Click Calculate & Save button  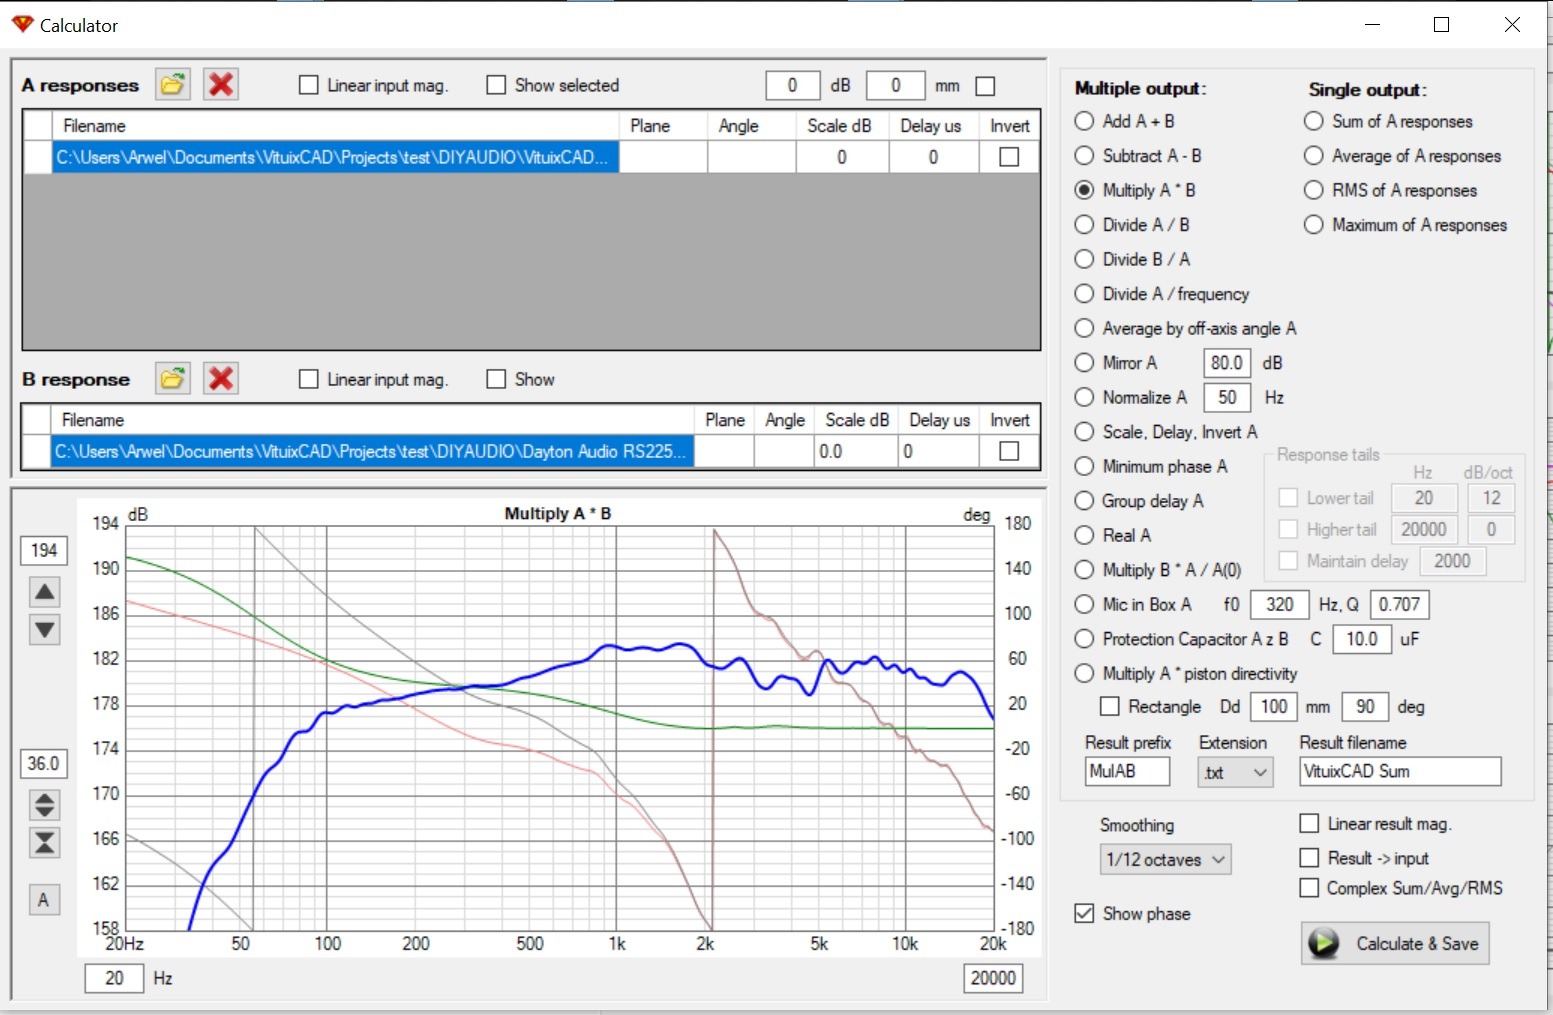point(1395,943)
